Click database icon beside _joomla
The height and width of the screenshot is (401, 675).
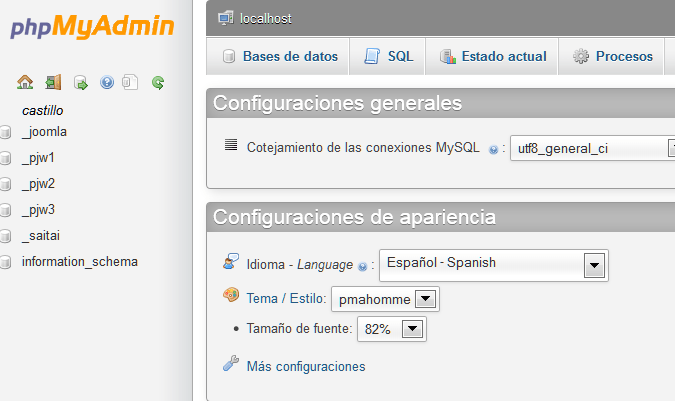tap(5, 132)
